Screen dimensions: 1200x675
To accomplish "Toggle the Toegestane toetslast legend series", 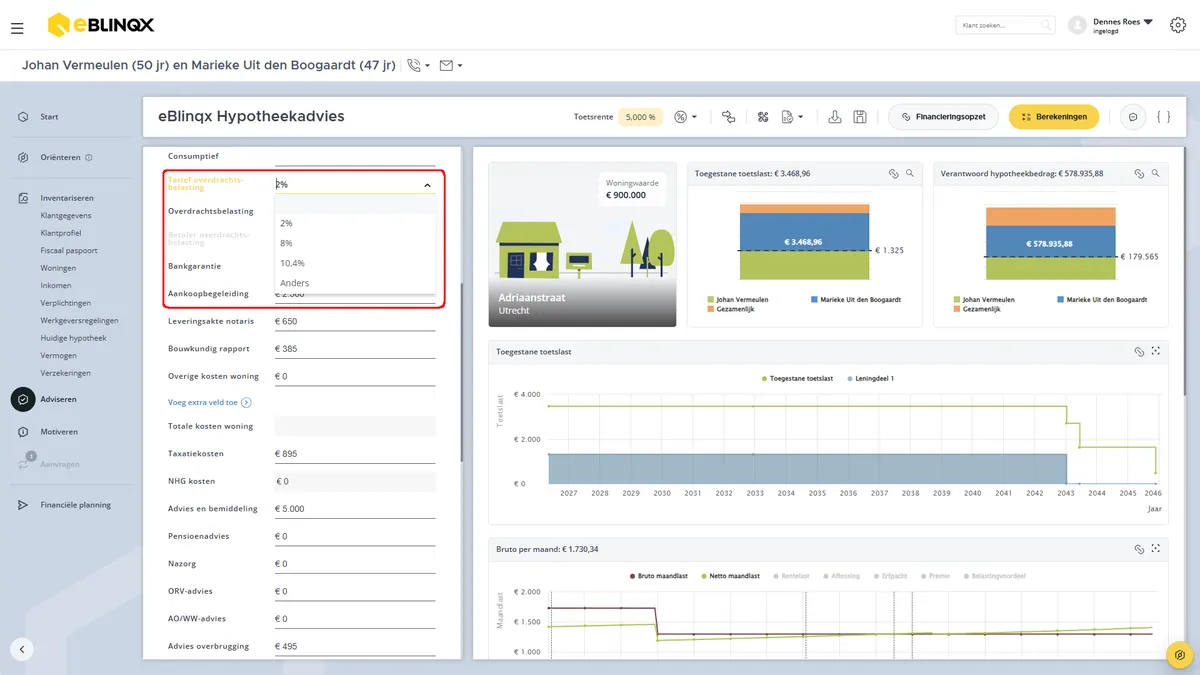I will [796, 378].
